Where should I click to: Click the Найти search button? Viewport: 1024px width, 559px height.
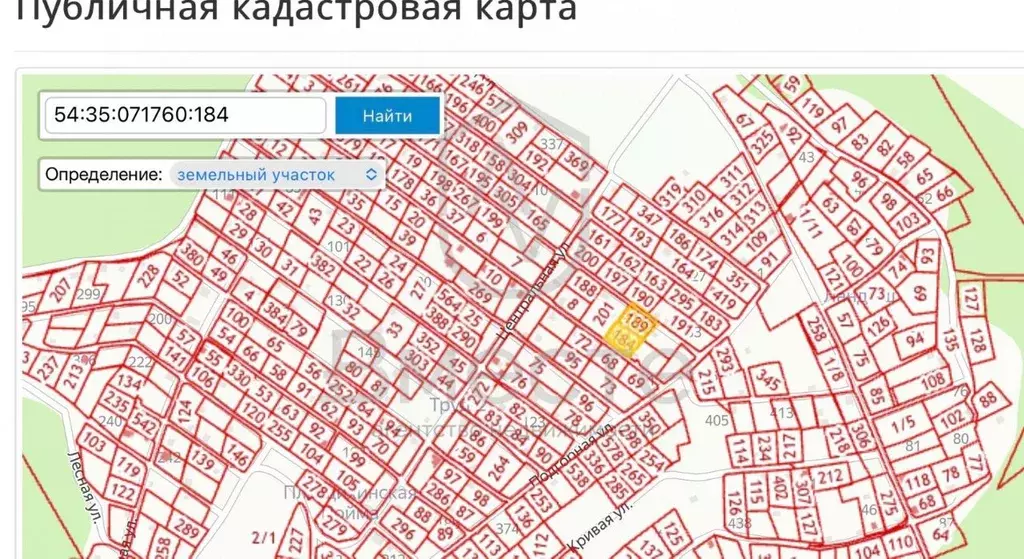pos(387,116)
